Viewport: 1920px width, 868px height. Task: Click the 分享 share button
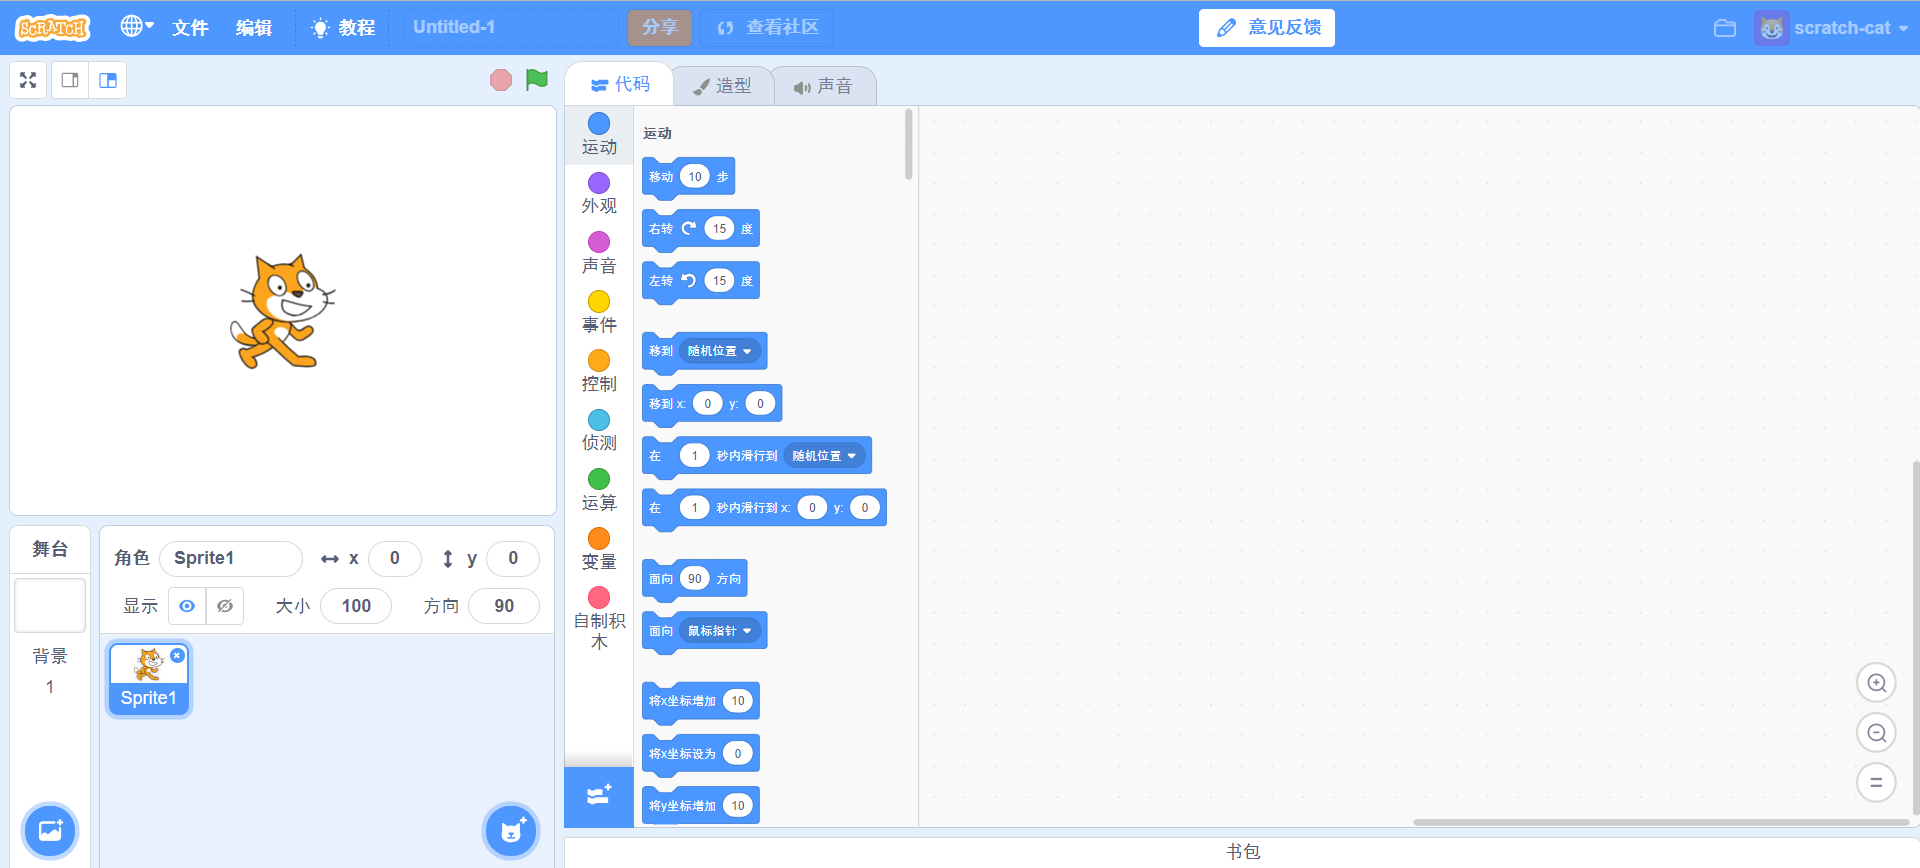(660, 27)
